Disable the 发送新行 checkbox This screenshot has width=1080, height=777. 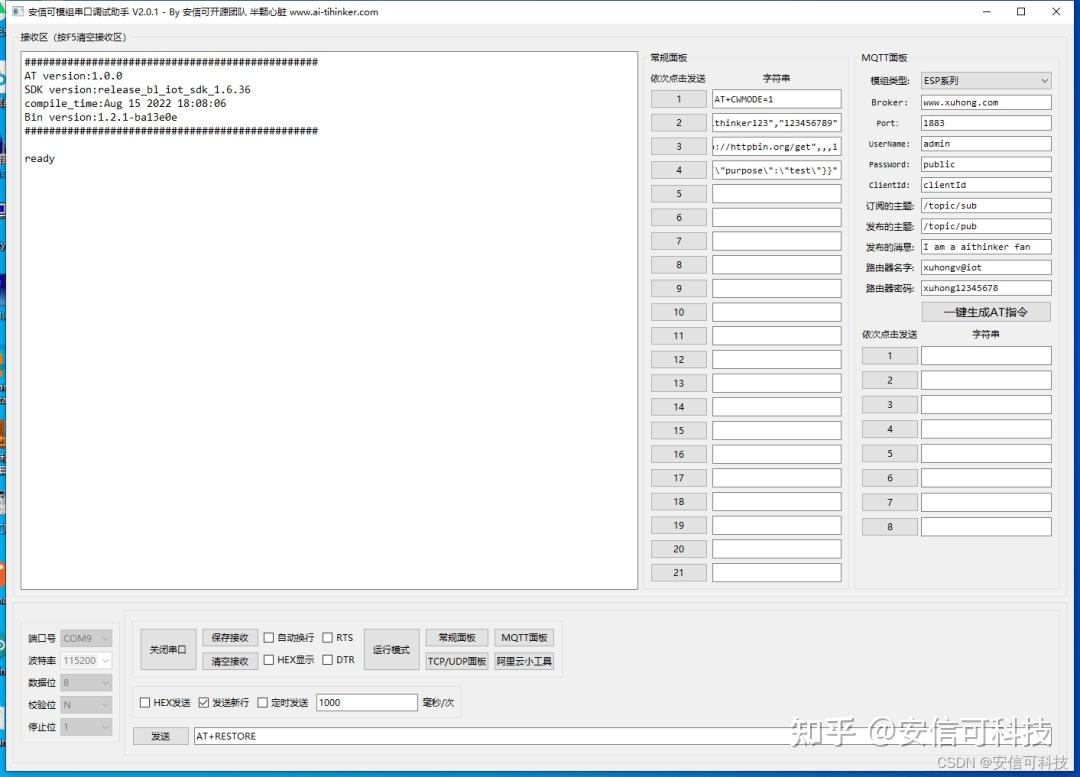[204, 702]
